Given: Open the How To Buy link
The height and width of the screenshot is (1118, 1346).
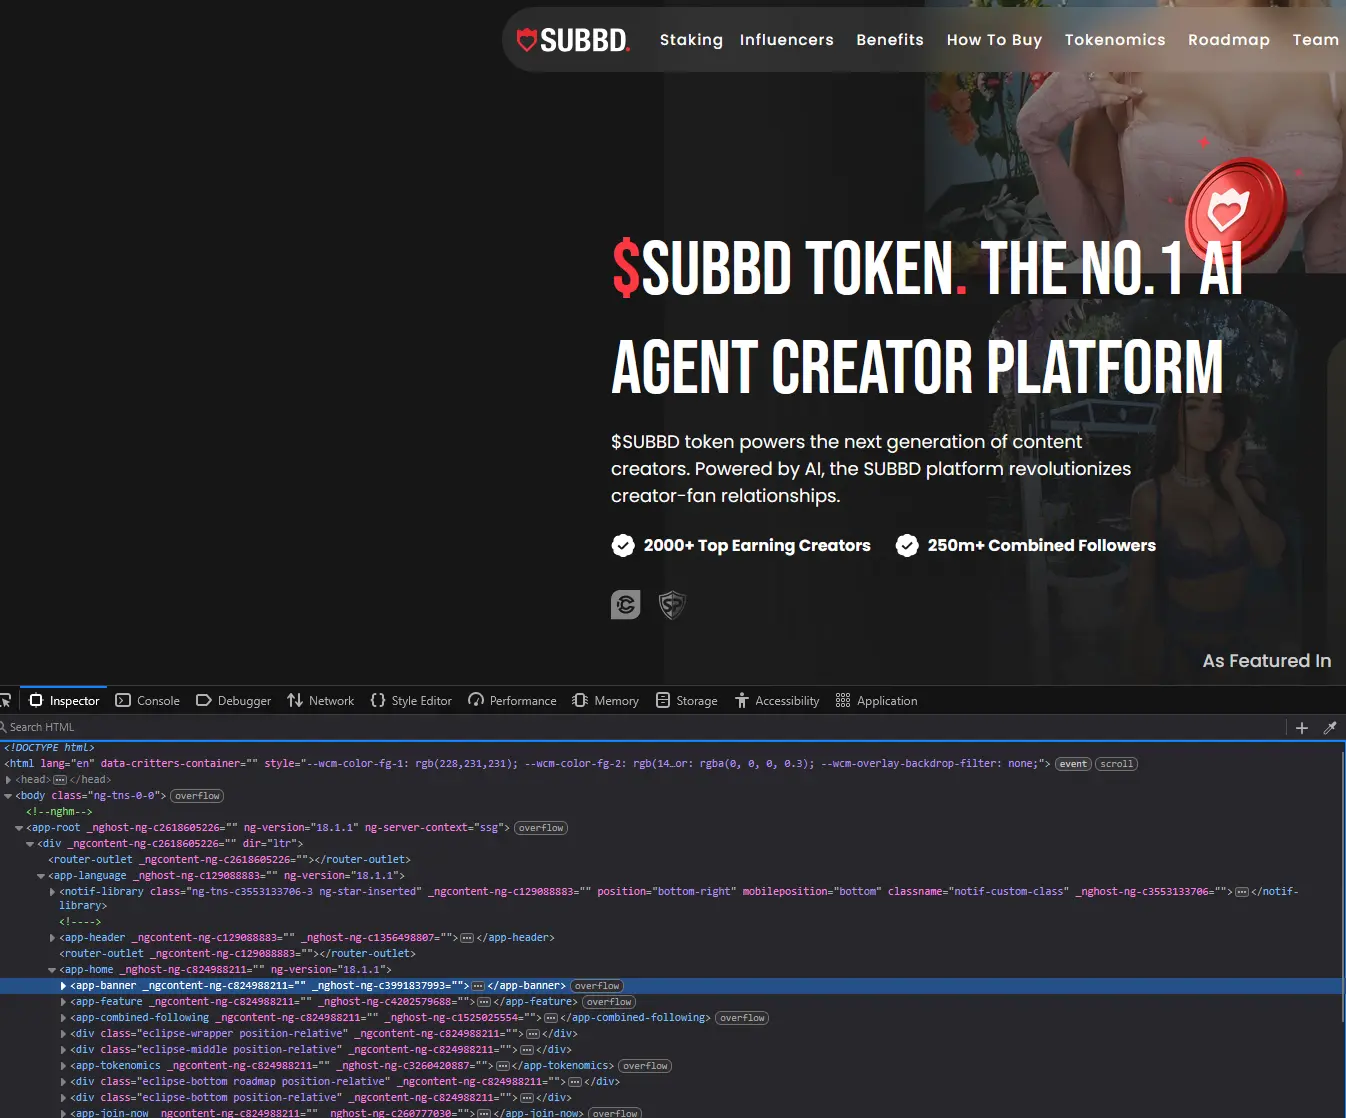Looking at the screenshot, I should click(994, 40).
